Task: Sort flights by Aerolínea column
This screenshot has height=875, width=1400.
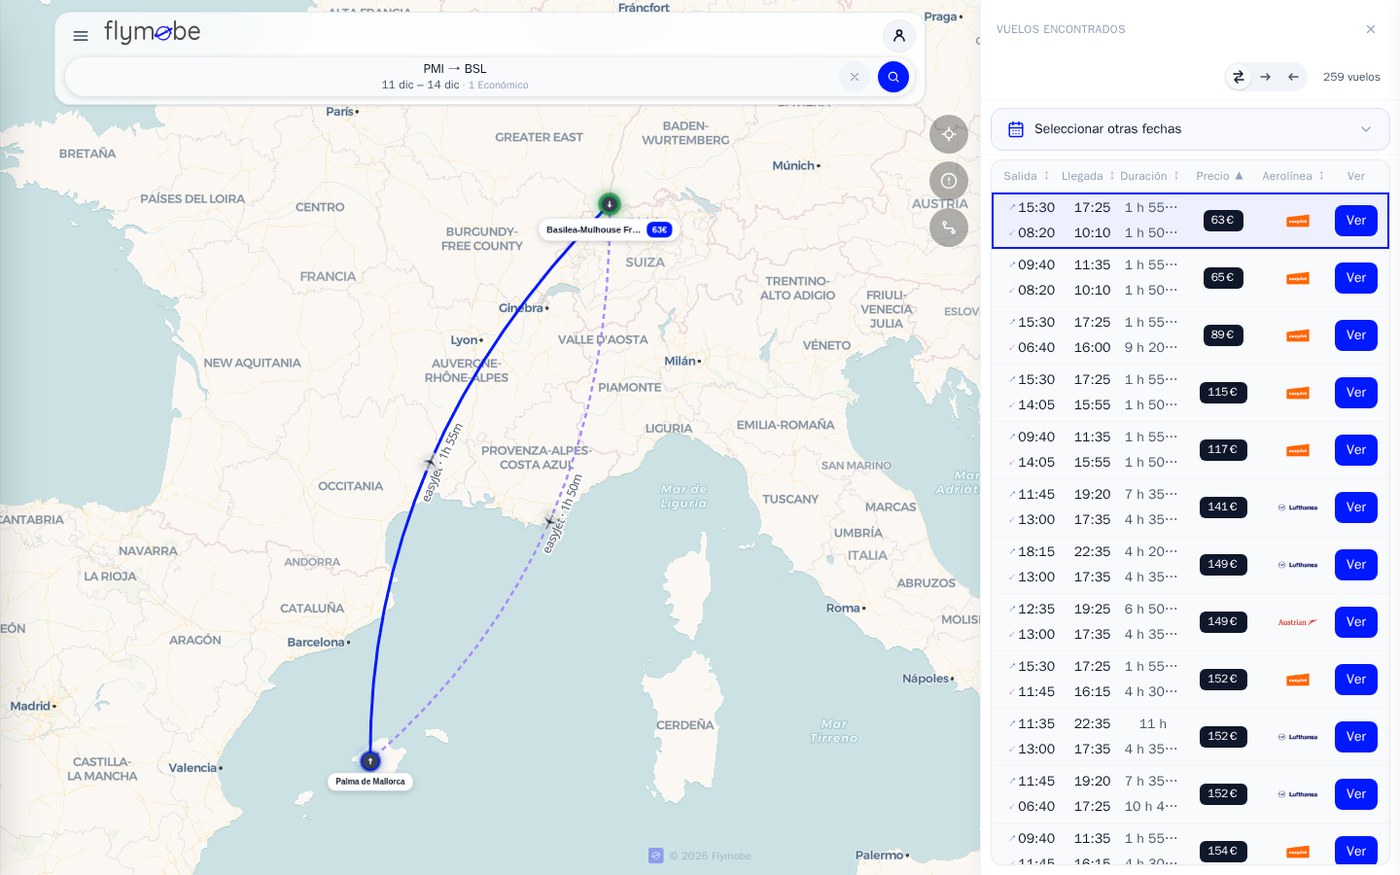Action: [x=1293, y=176]
